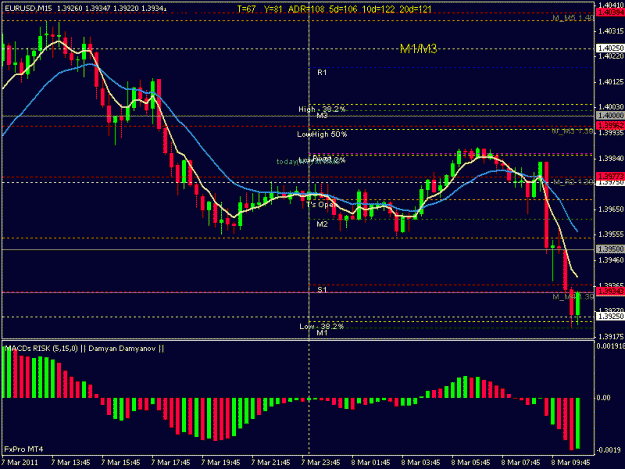Click the '8 Mar 05:45' time axis label
Screen dimensions: 625x469
[471, 463]
